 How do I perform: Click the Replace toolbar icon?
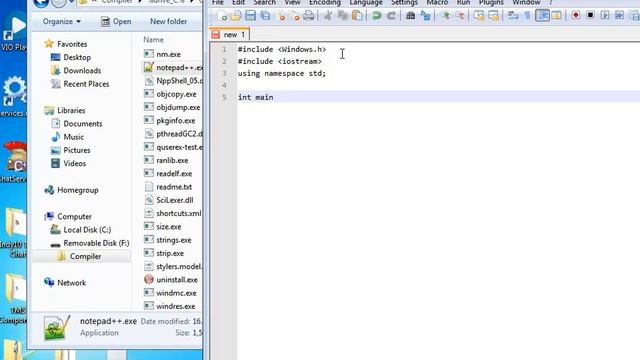[425, 16]
